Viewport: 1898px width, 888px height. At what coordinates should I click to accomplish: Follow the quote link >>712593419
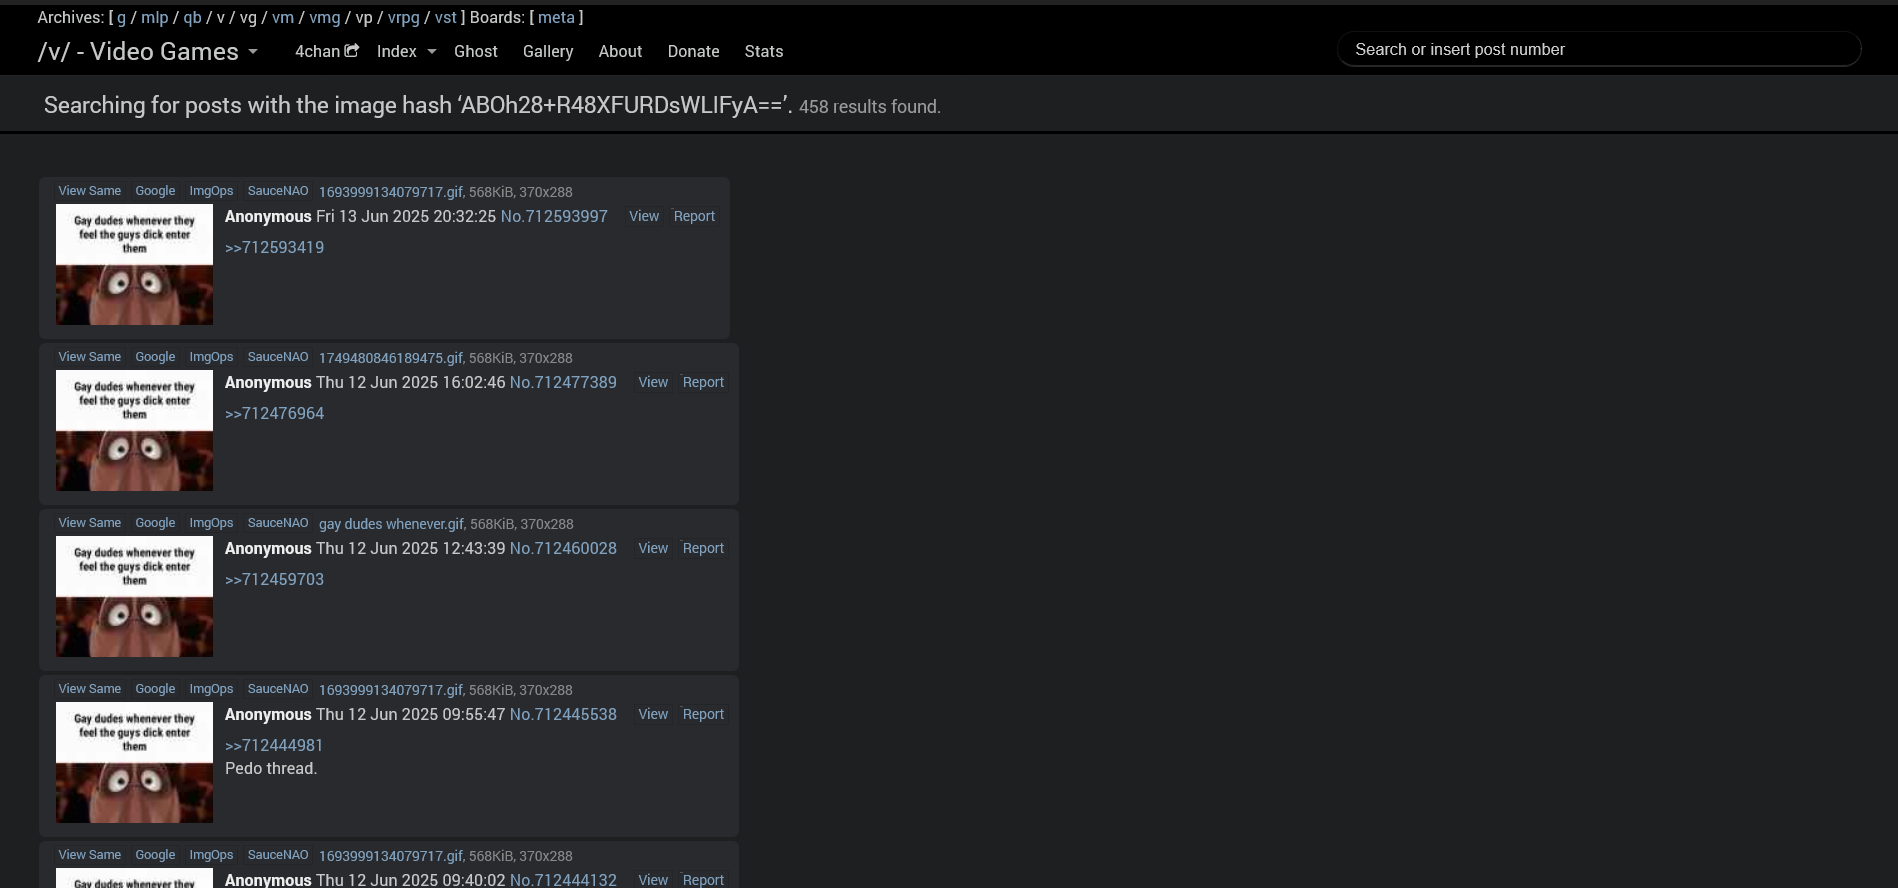(274, 247)
